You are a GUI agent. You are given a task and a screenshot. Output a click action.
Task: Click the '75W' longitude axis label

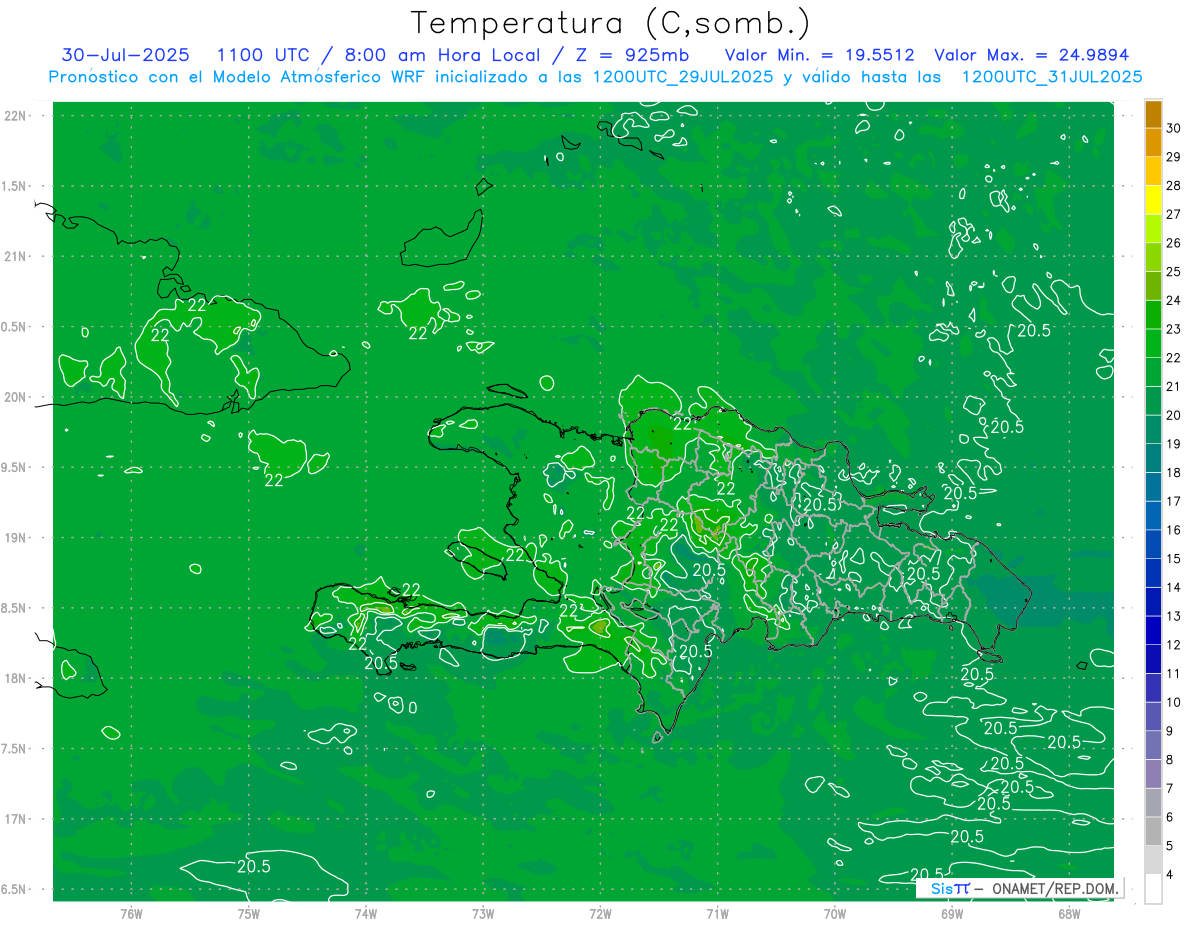point(249,913)
